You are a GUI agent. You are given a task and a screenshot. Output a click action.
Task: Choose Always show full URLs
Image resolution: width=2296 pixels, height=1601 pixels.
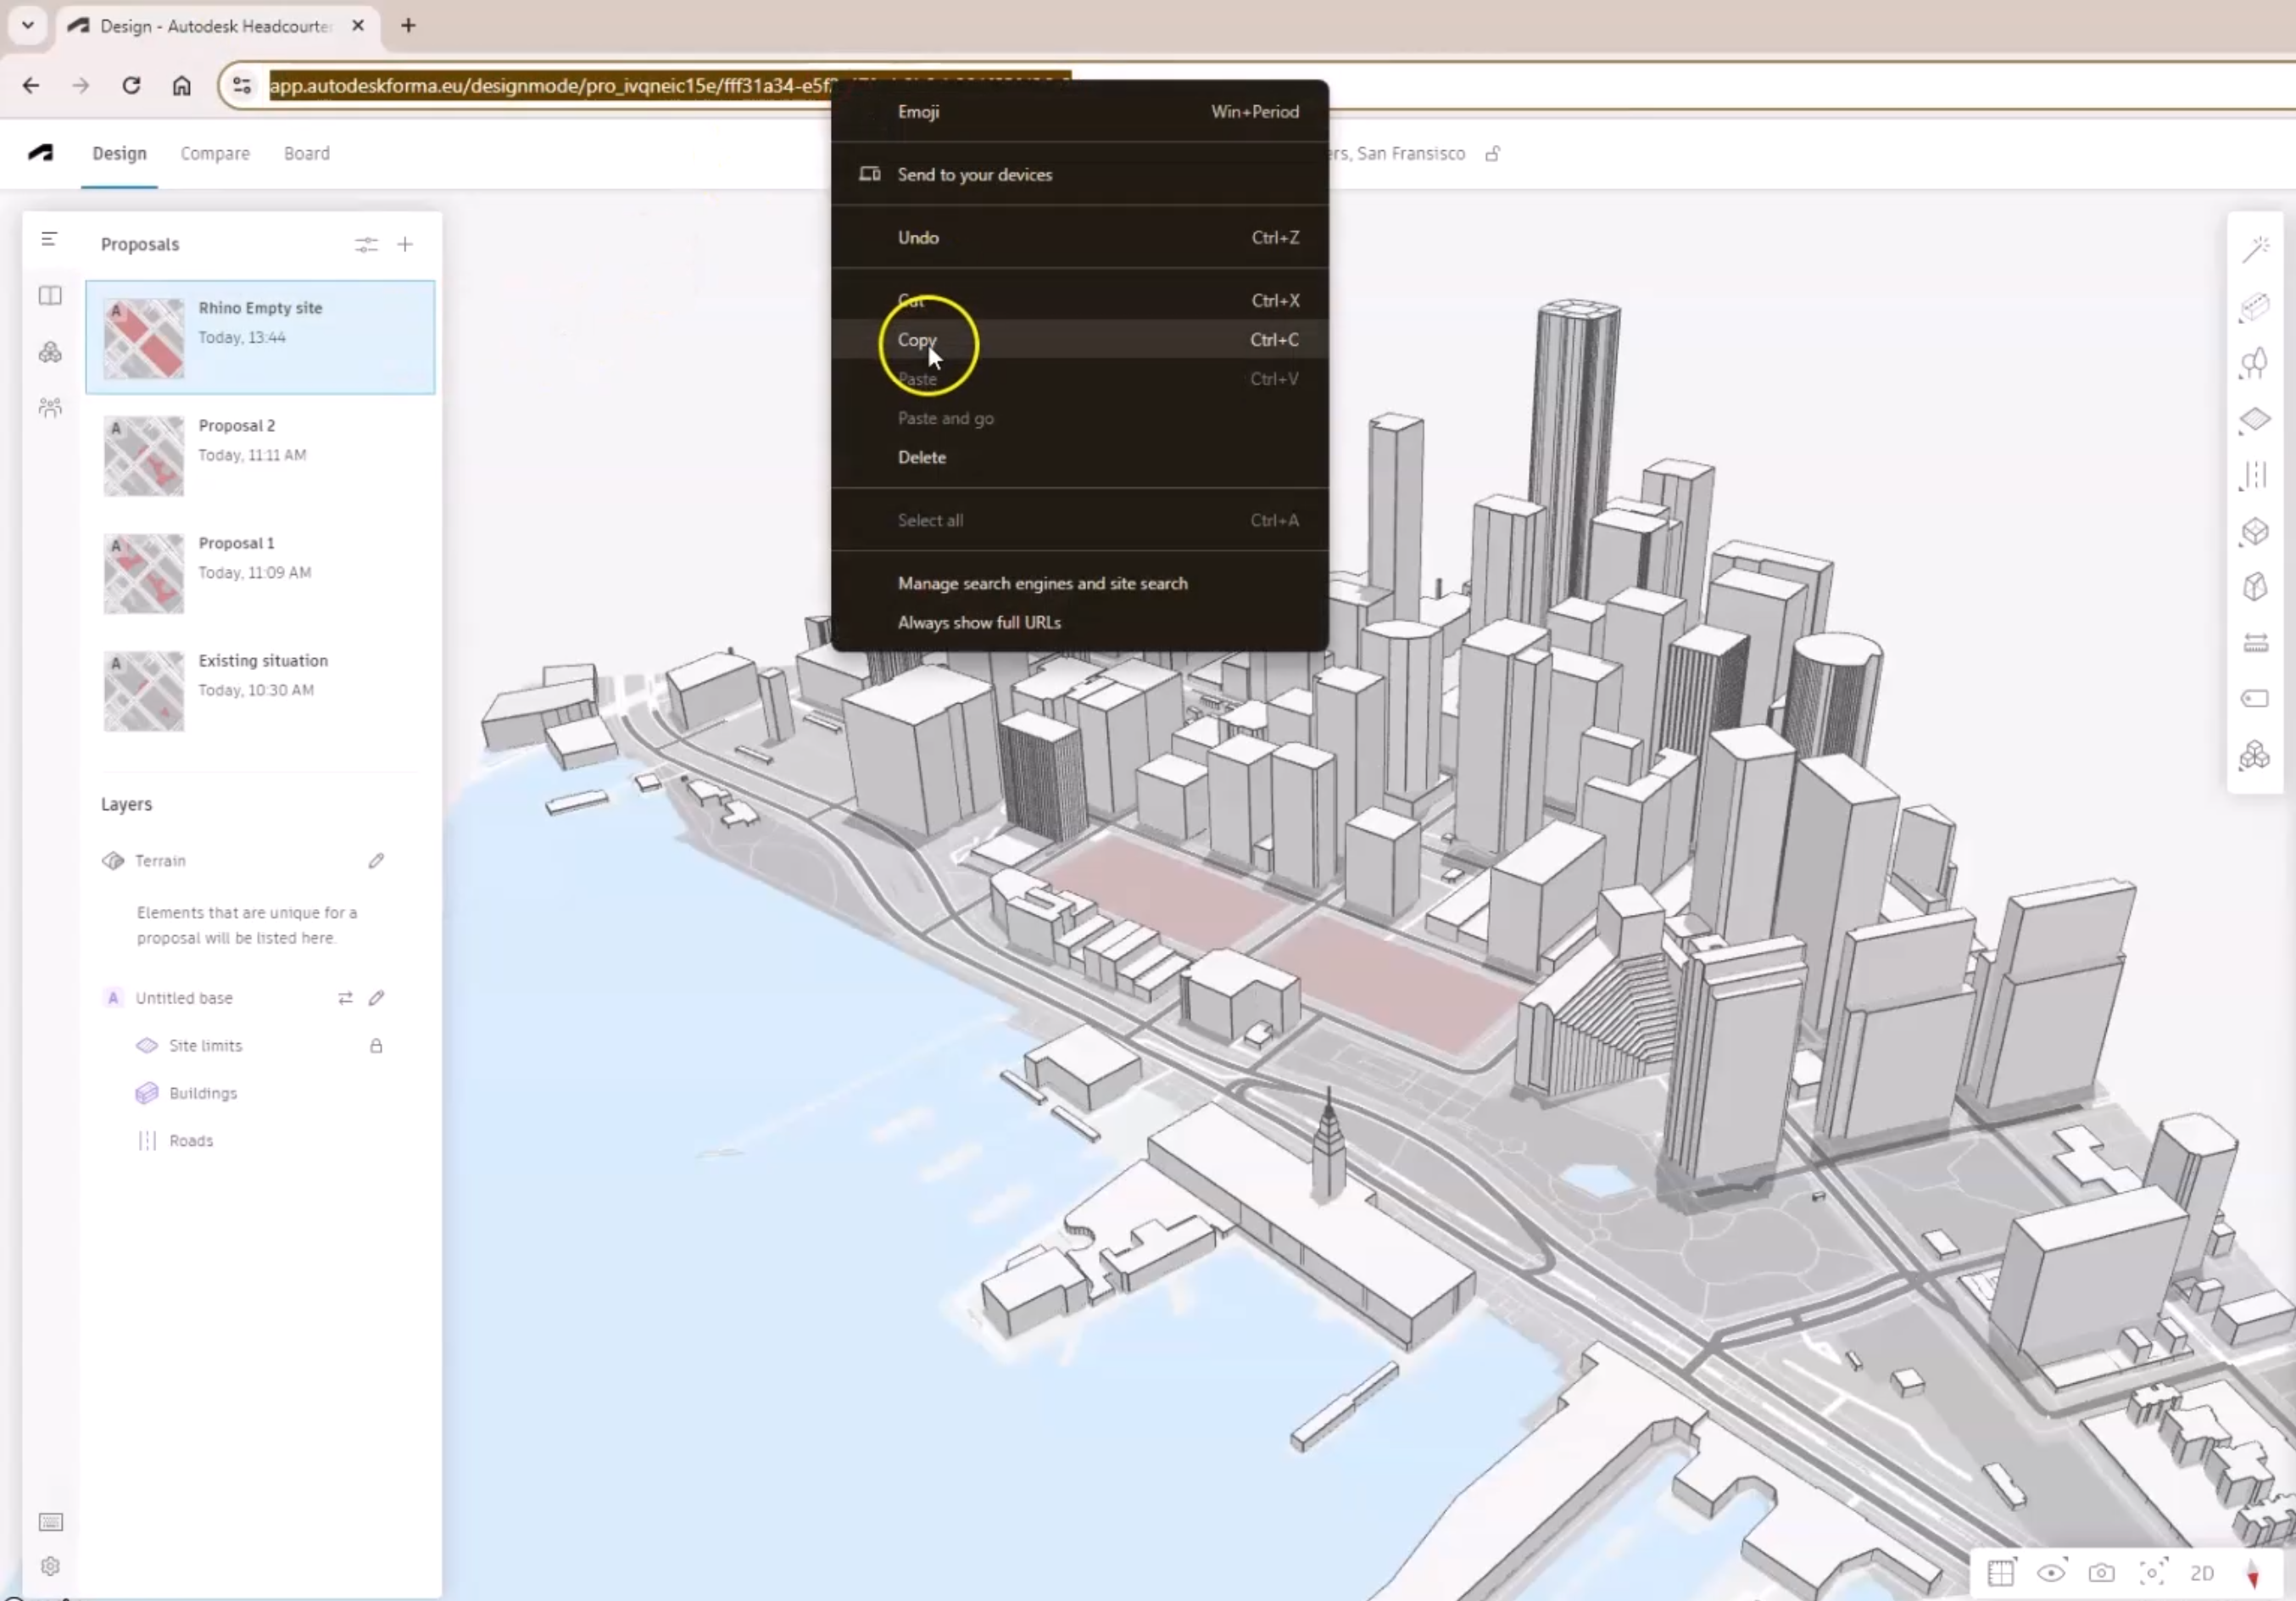(1080, 623)
